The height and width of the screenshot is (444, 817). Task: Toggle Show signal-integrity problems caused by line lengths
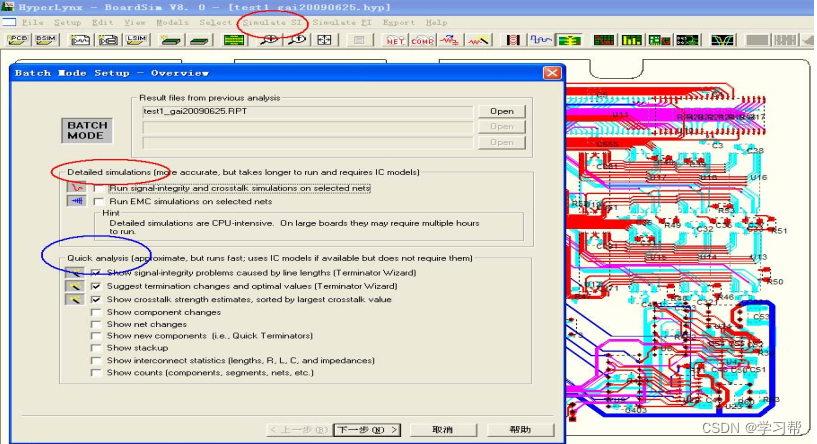96,273
